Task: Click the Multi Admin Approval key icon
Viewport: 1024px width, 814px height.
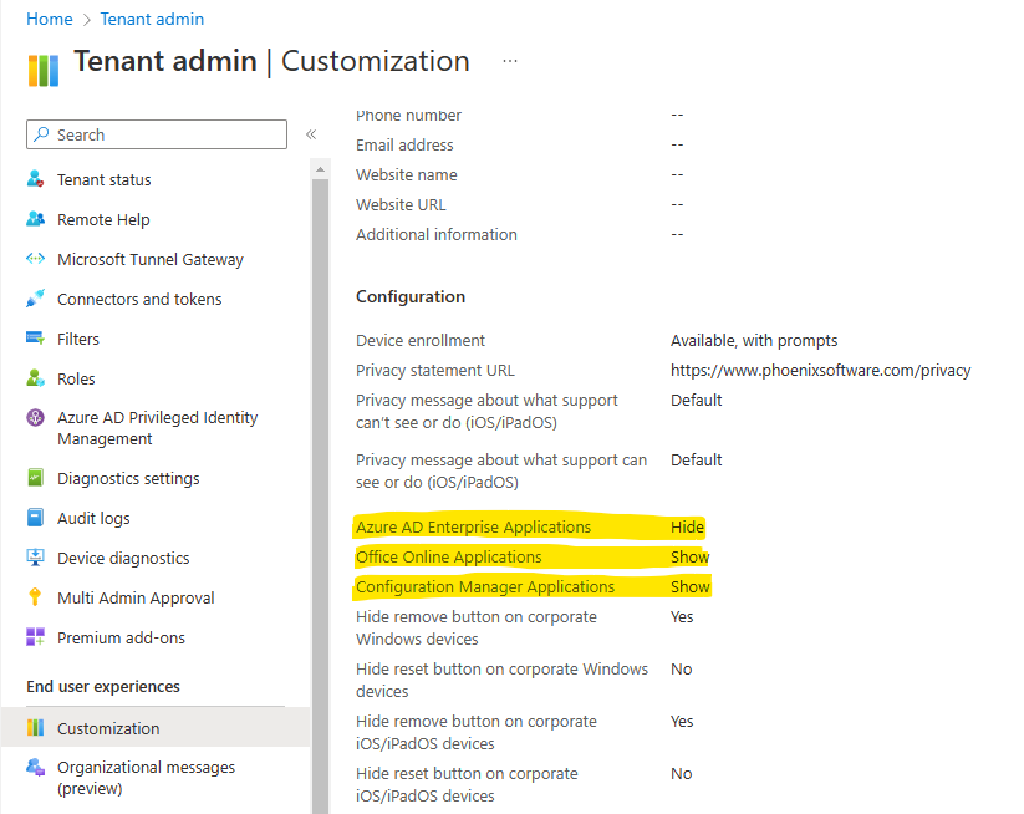Action: [35, 597]
